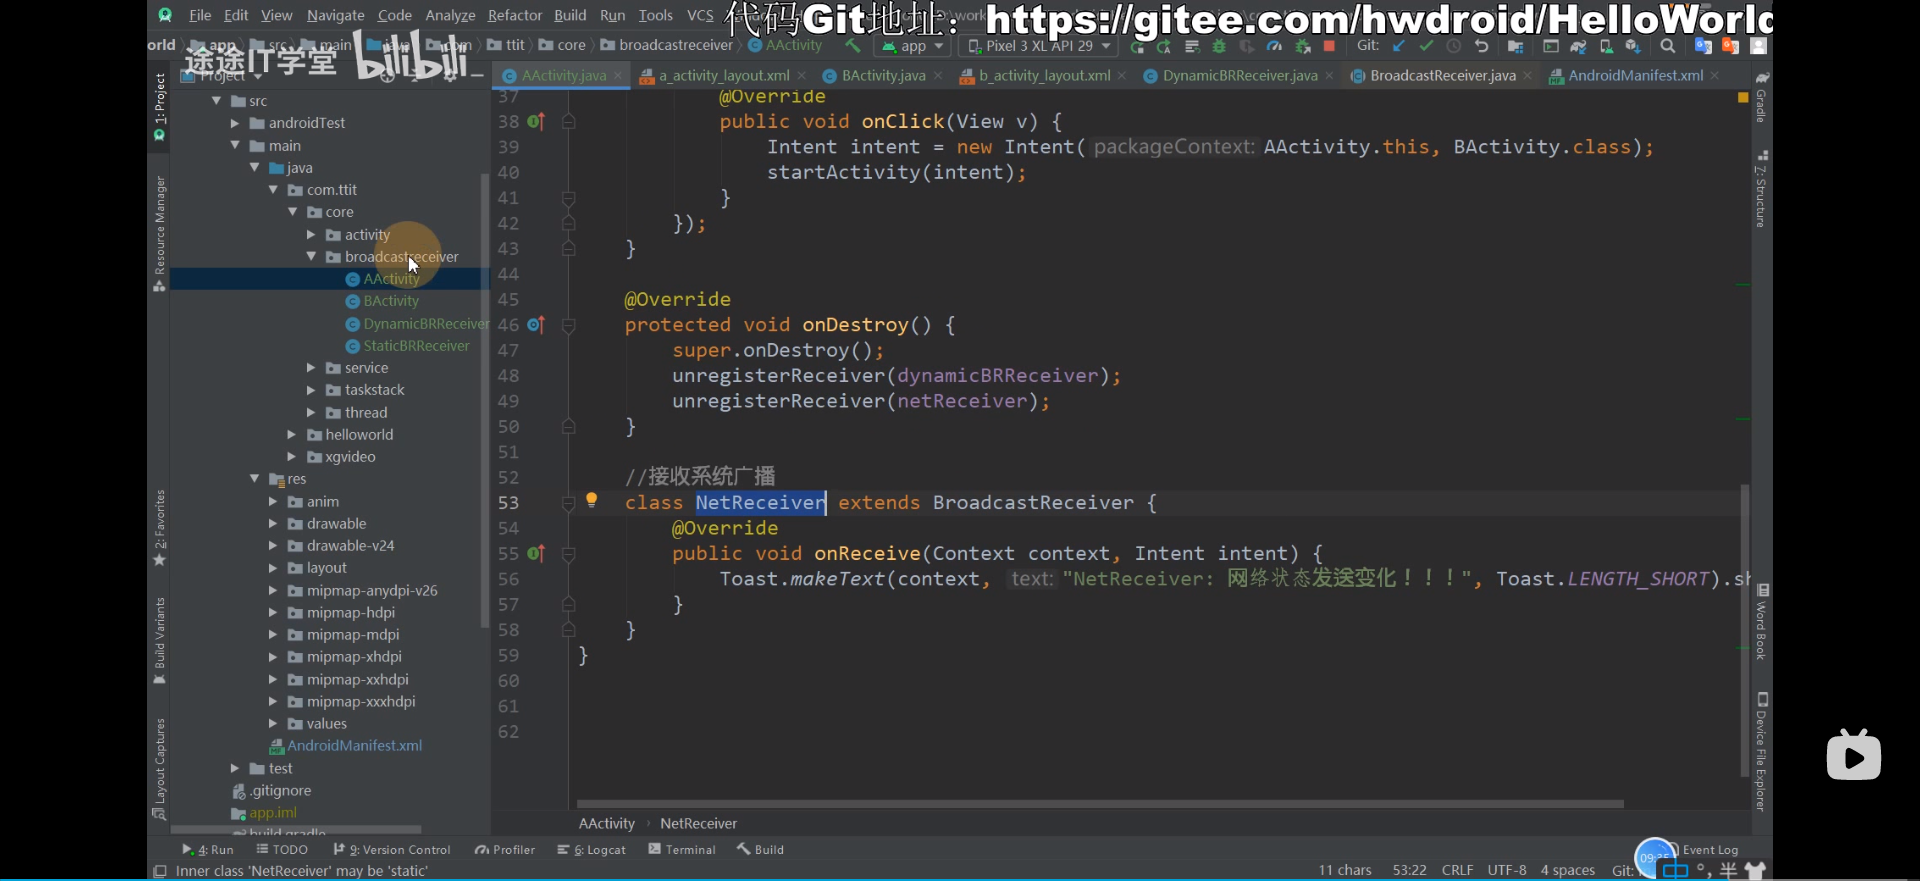Toggle the tool window bars button in the status bar

point(160,871)
